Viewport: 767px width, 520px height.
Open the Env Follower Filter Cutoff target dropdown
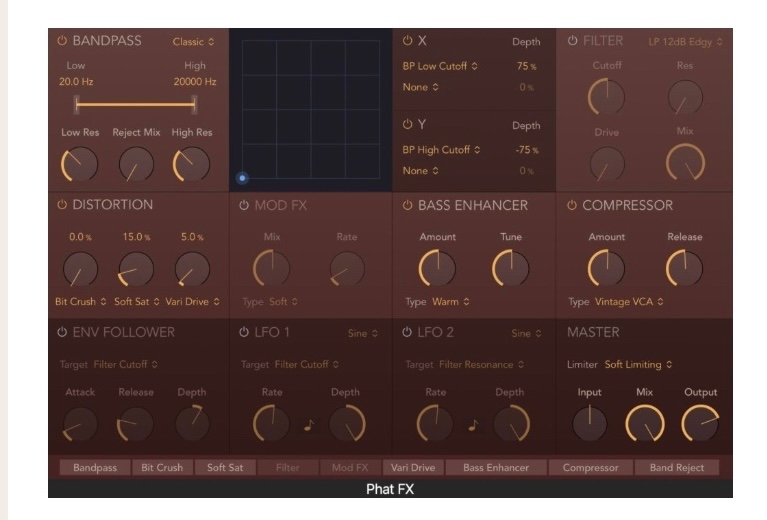(126, 364)
